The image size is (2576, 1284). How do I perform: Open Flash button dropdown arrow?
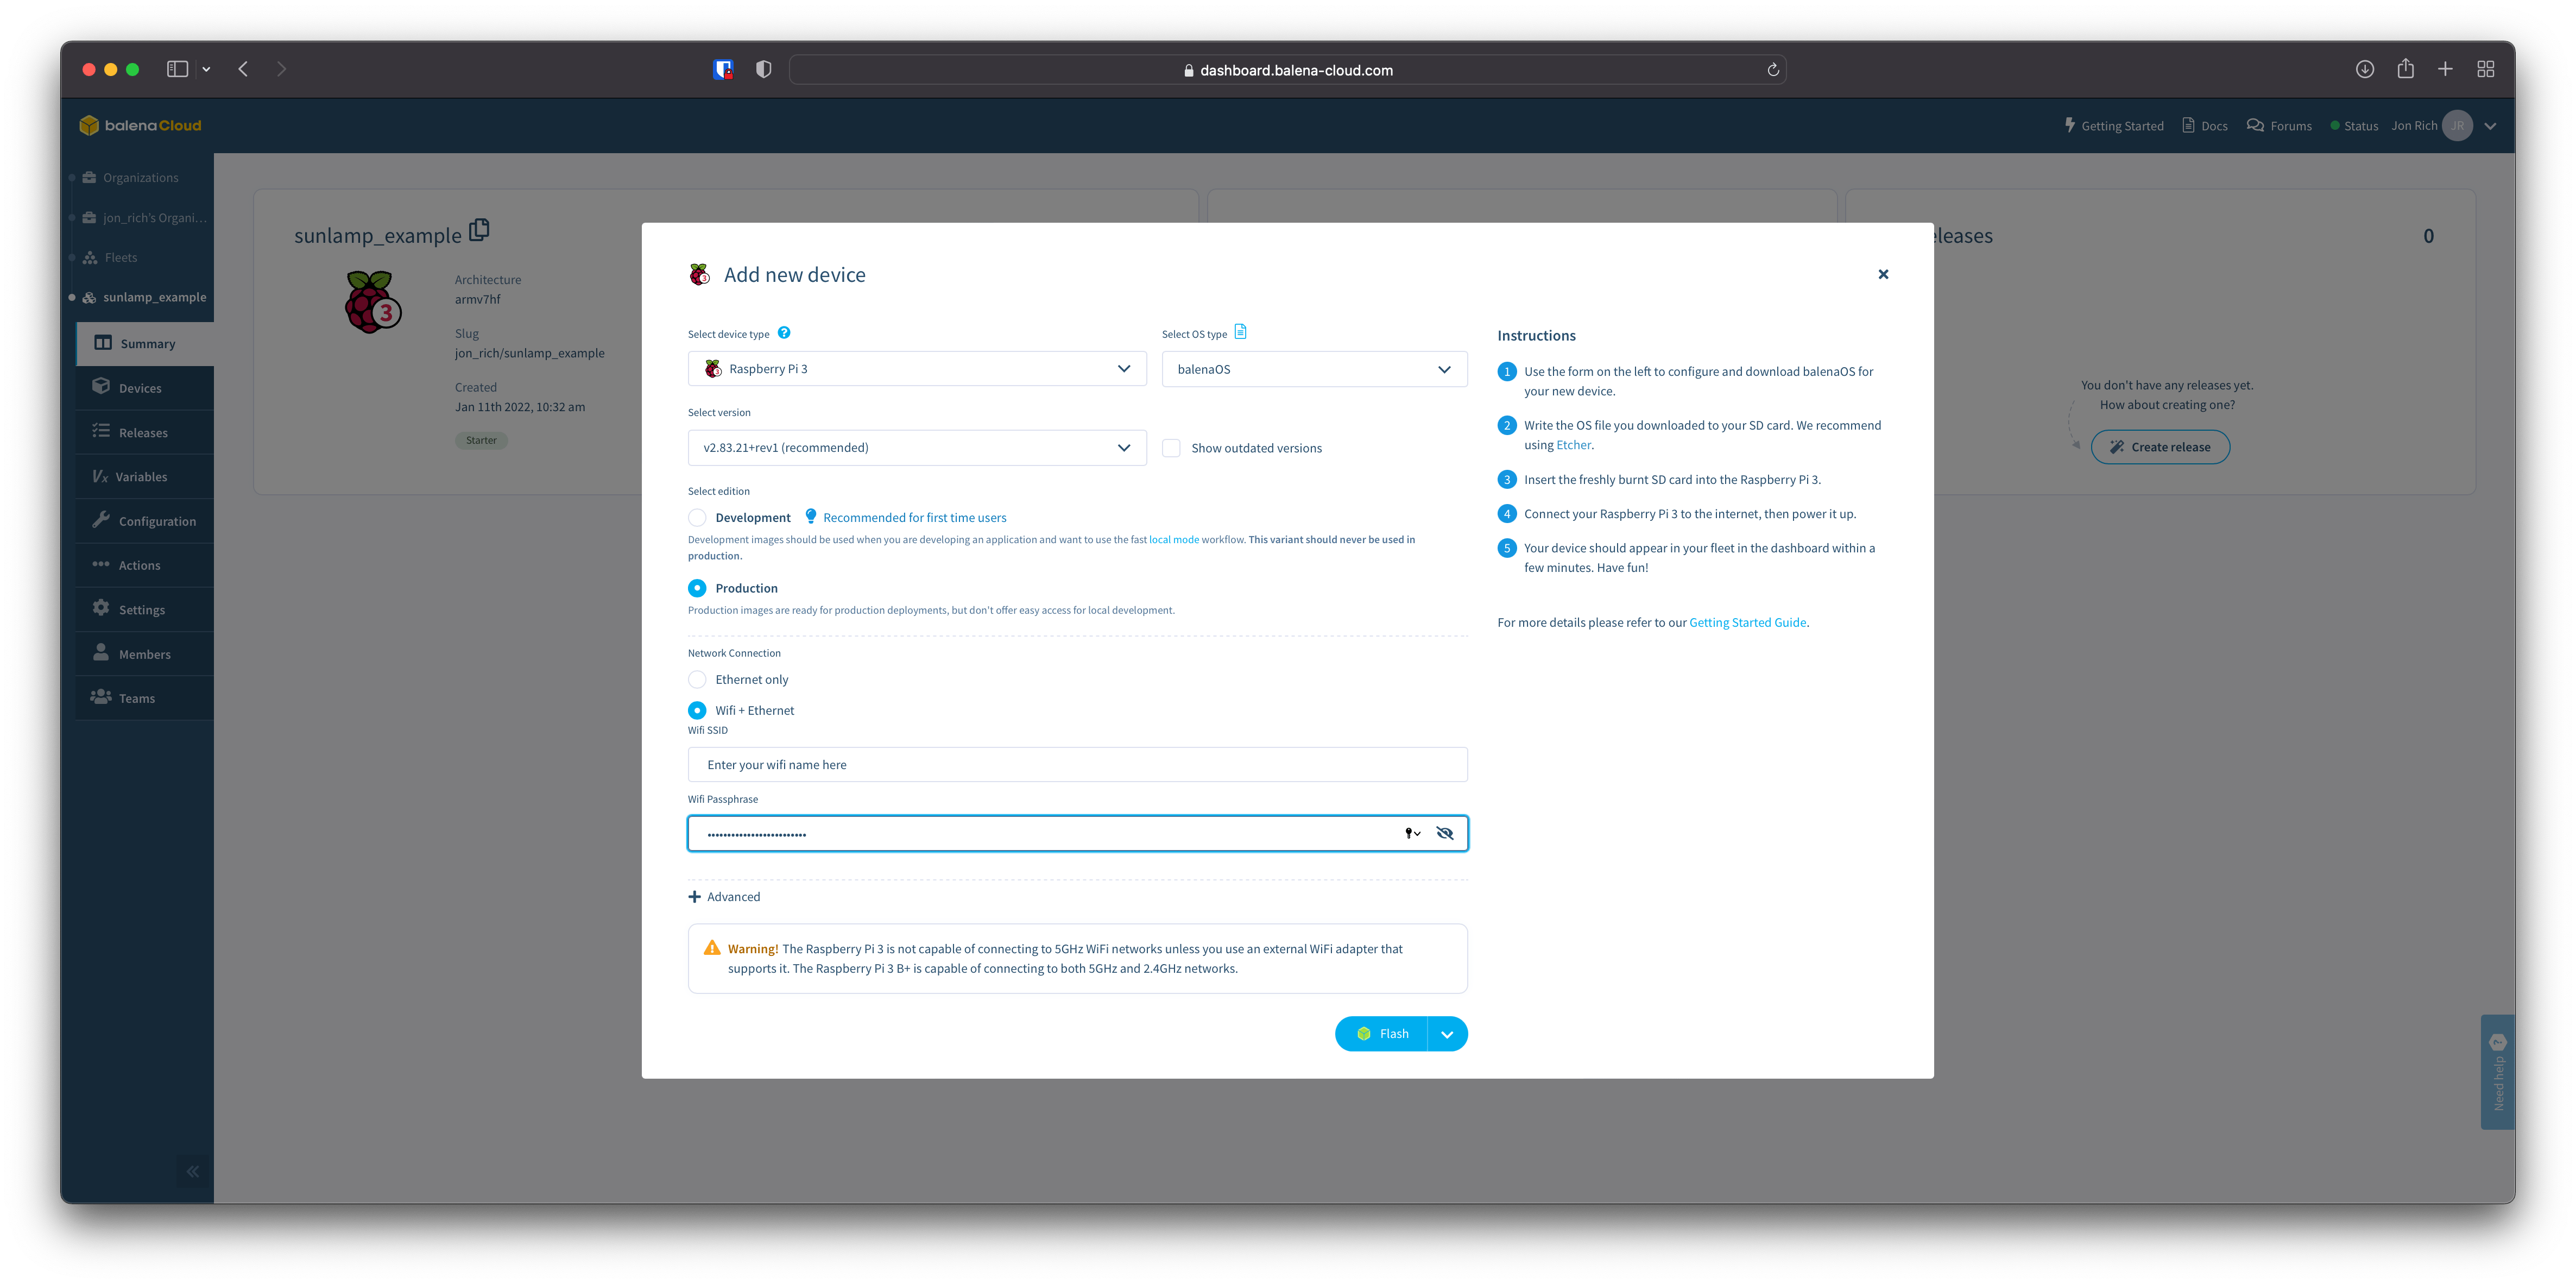point(1447,1034)
